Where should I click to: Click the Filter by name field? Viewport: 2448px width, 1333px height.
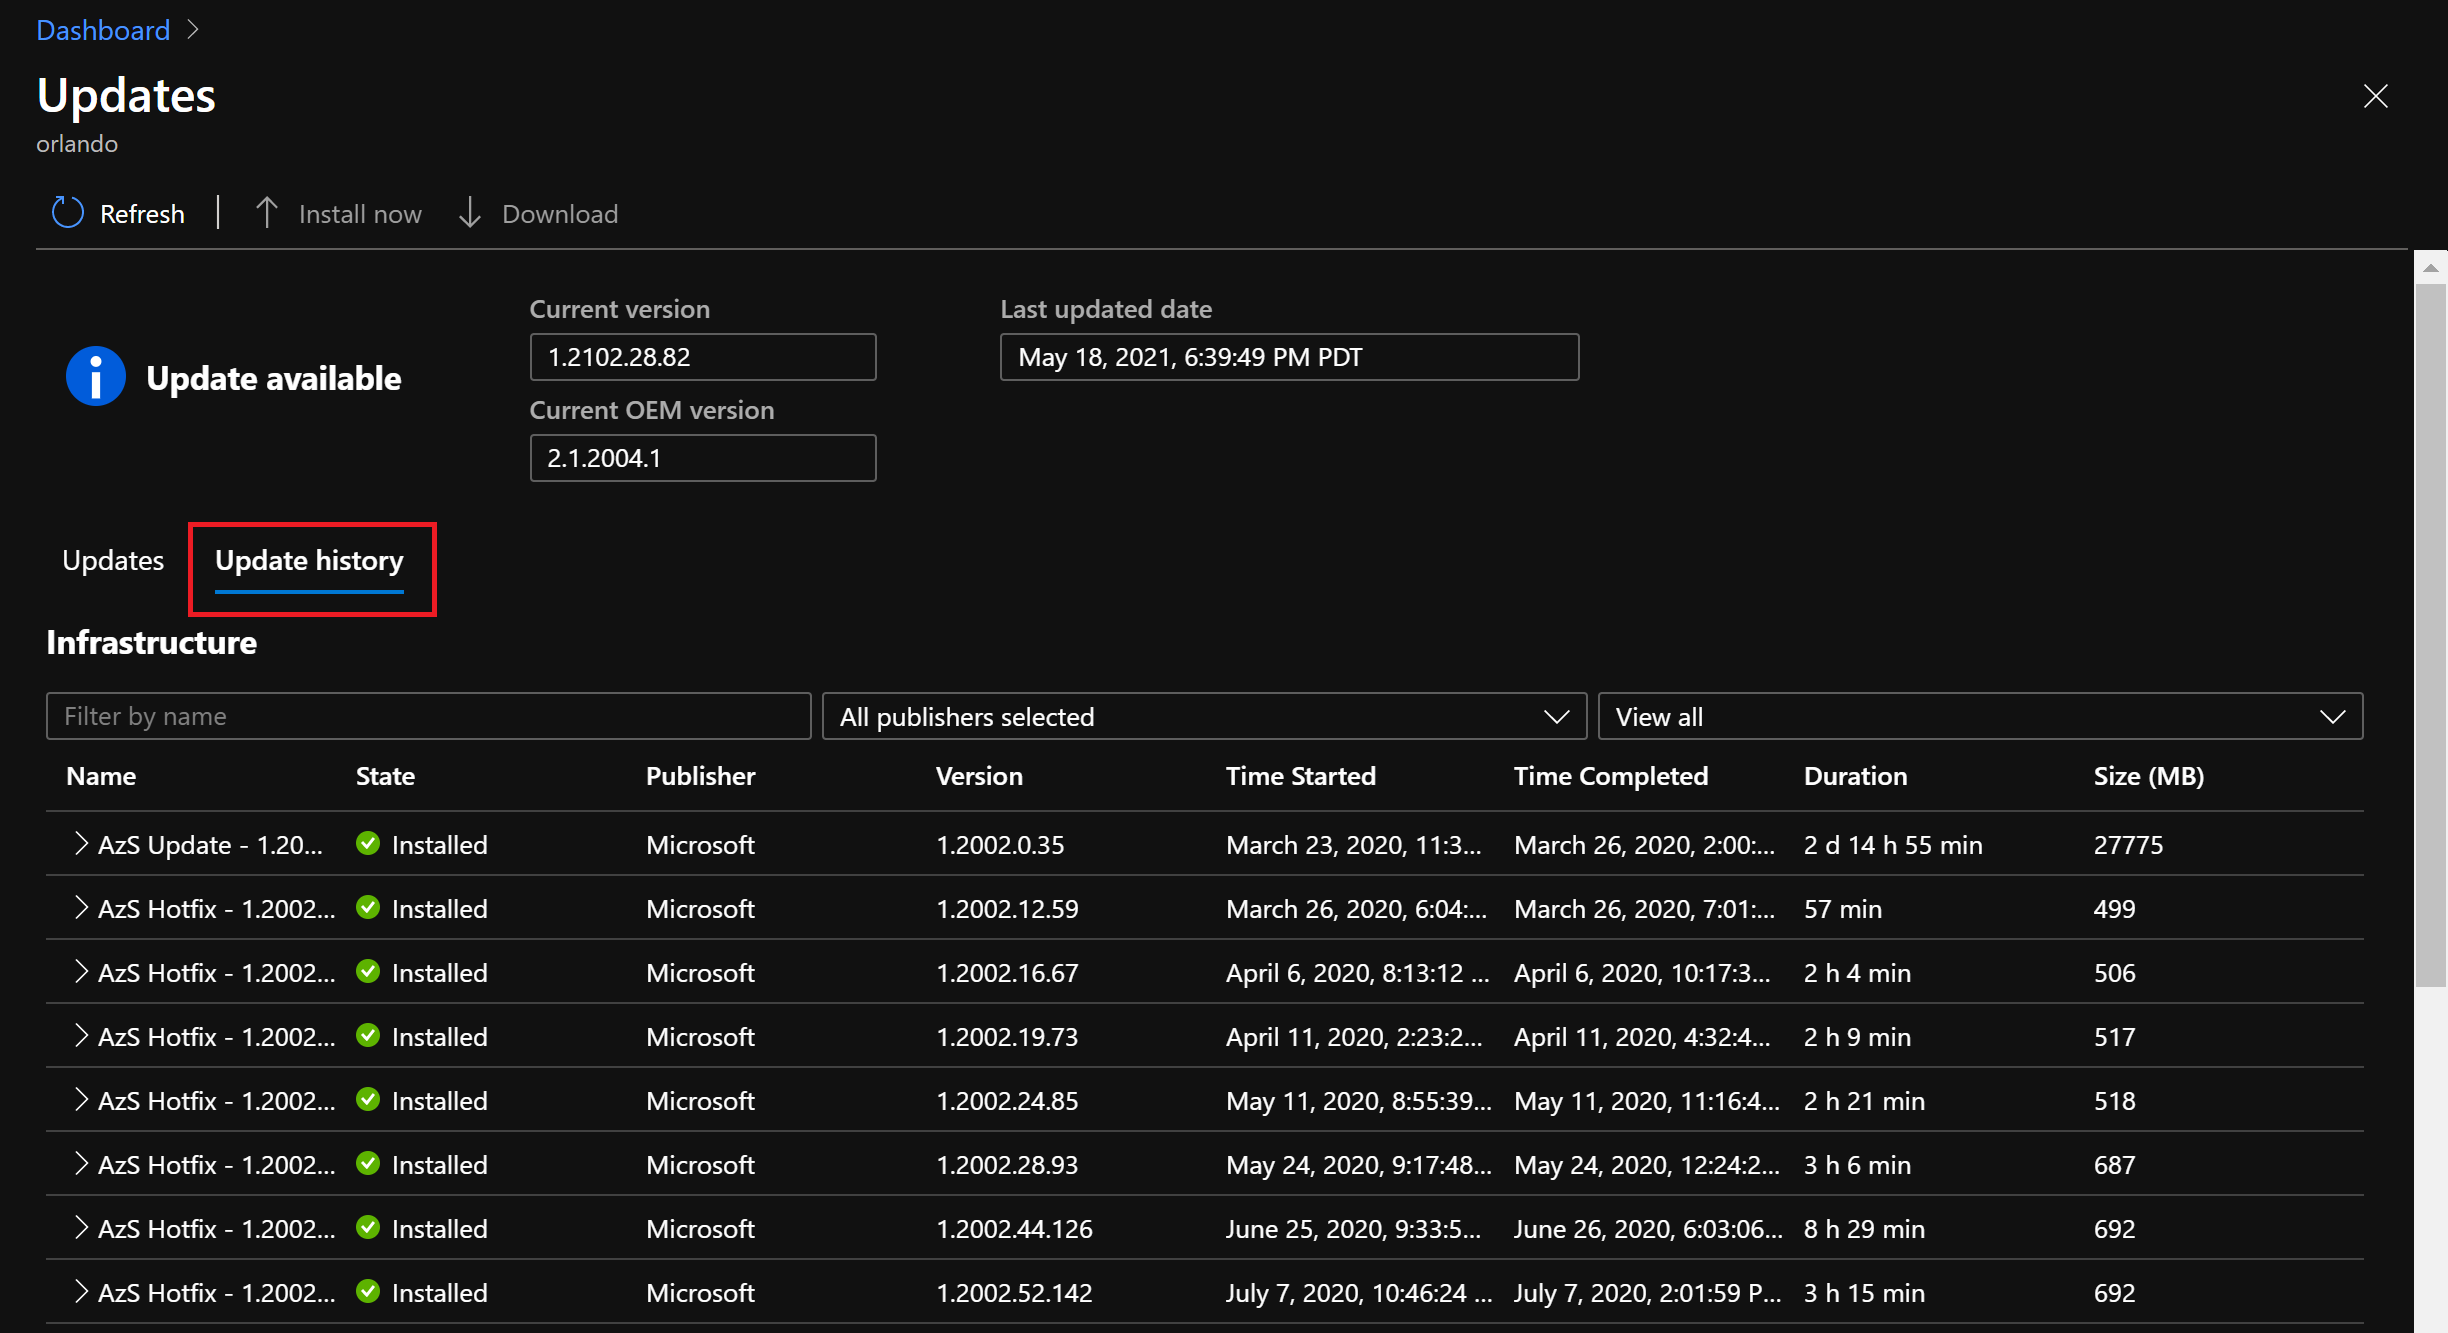click(x=428, y=716)
